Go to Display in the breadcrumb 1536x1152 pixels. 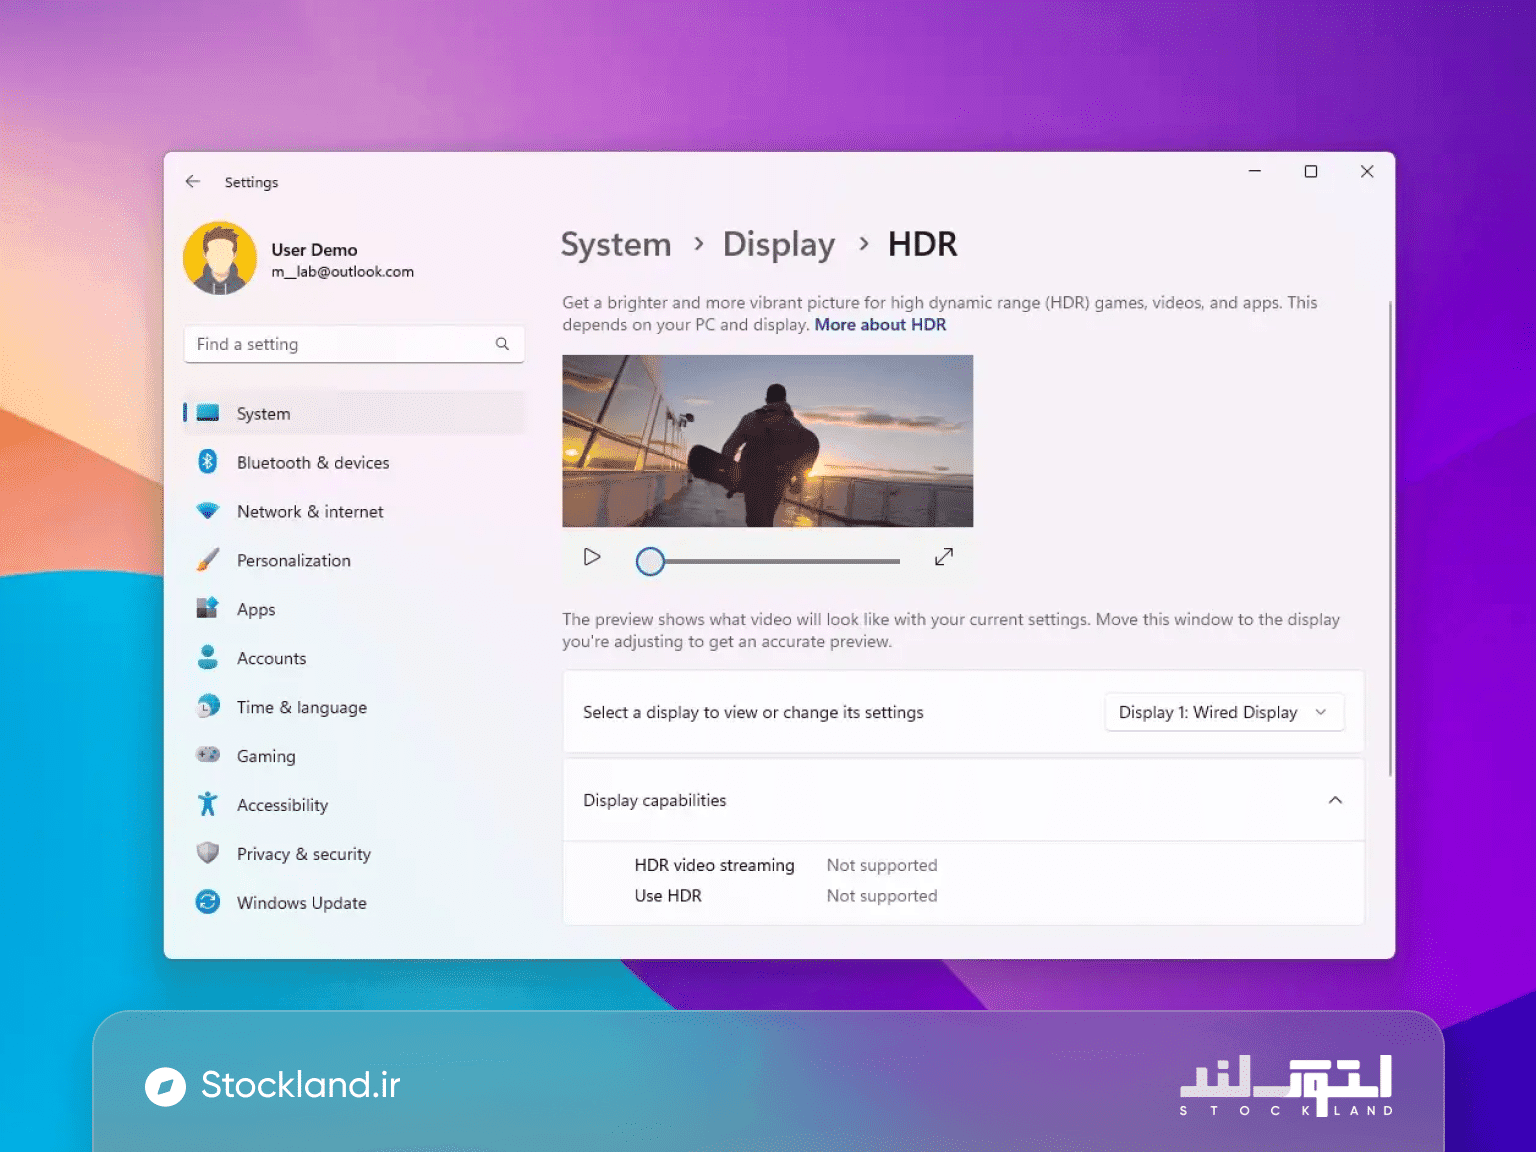(x=779, y=244)
